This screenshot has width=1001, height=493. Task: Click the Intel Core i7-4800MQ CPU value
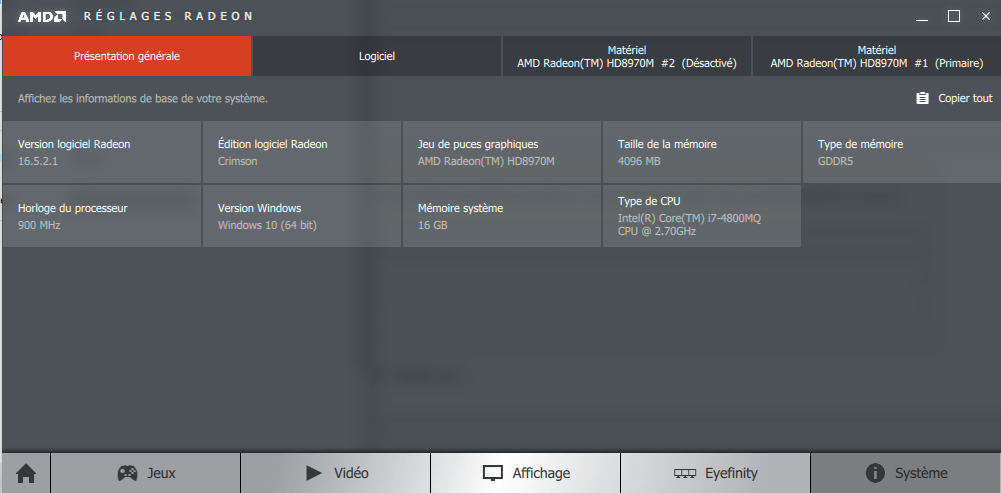coord(689,225)
